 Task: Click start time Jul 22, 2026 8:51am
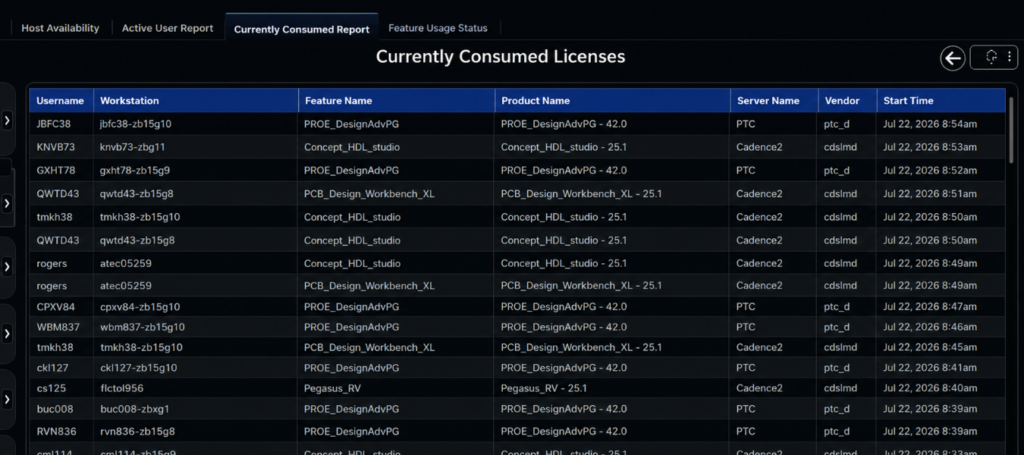930,194
